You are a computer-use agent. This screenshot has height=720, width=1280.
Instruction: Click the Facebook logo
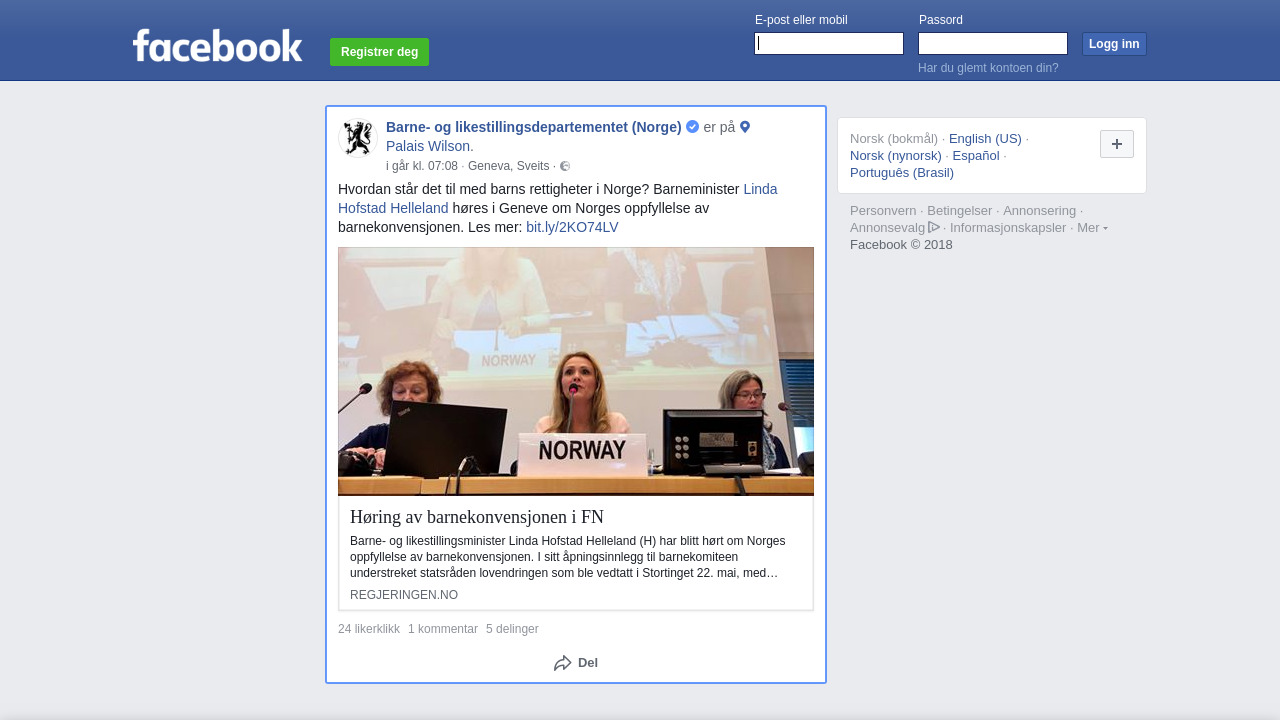click(217, 46)
